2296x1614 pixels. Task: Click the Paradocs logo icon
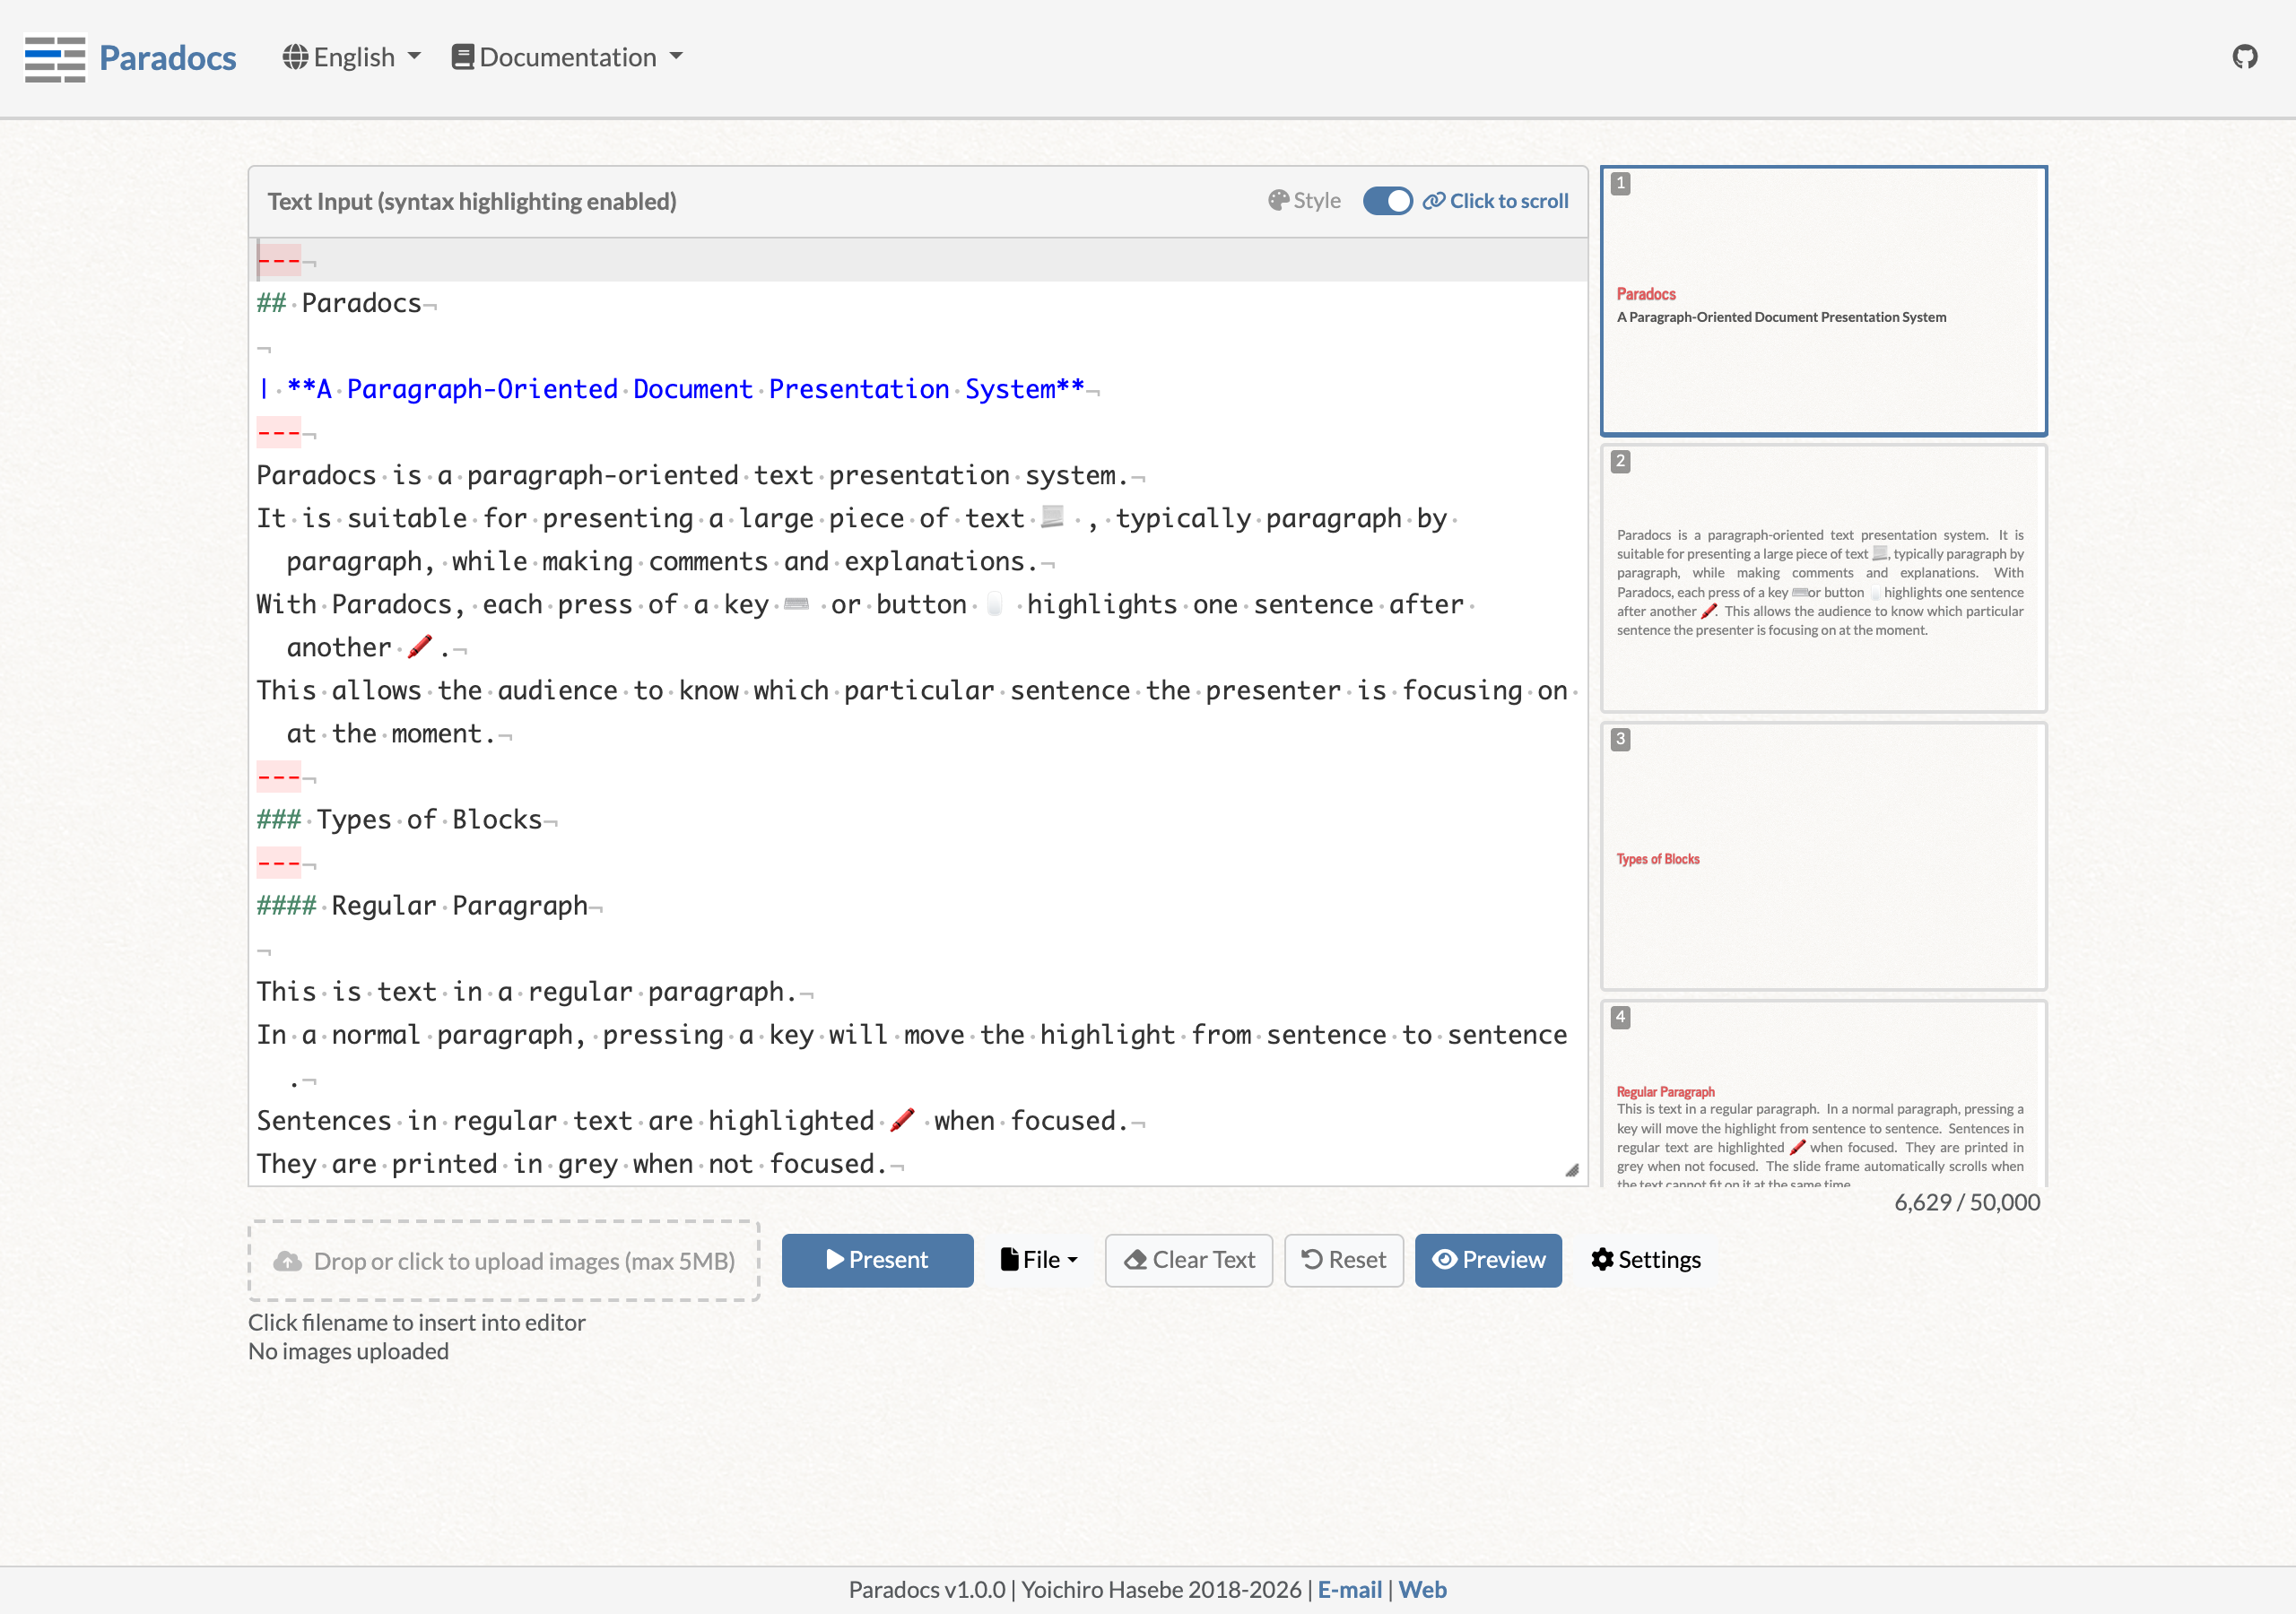point(55,58)
